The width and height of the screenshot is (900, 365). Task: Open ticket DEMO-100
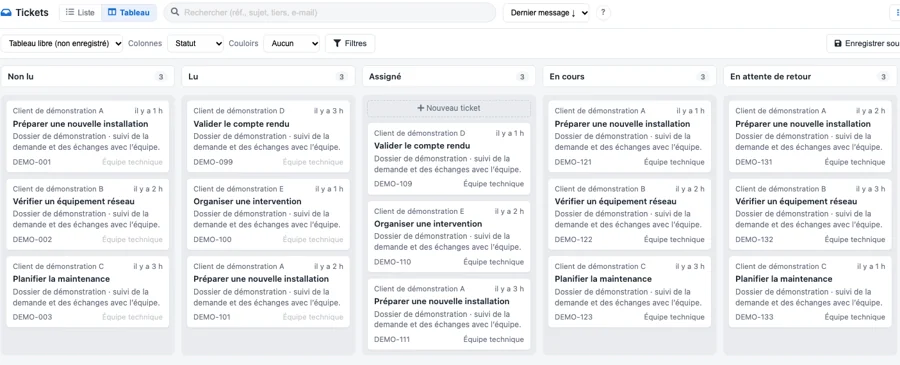click(268, 214)
